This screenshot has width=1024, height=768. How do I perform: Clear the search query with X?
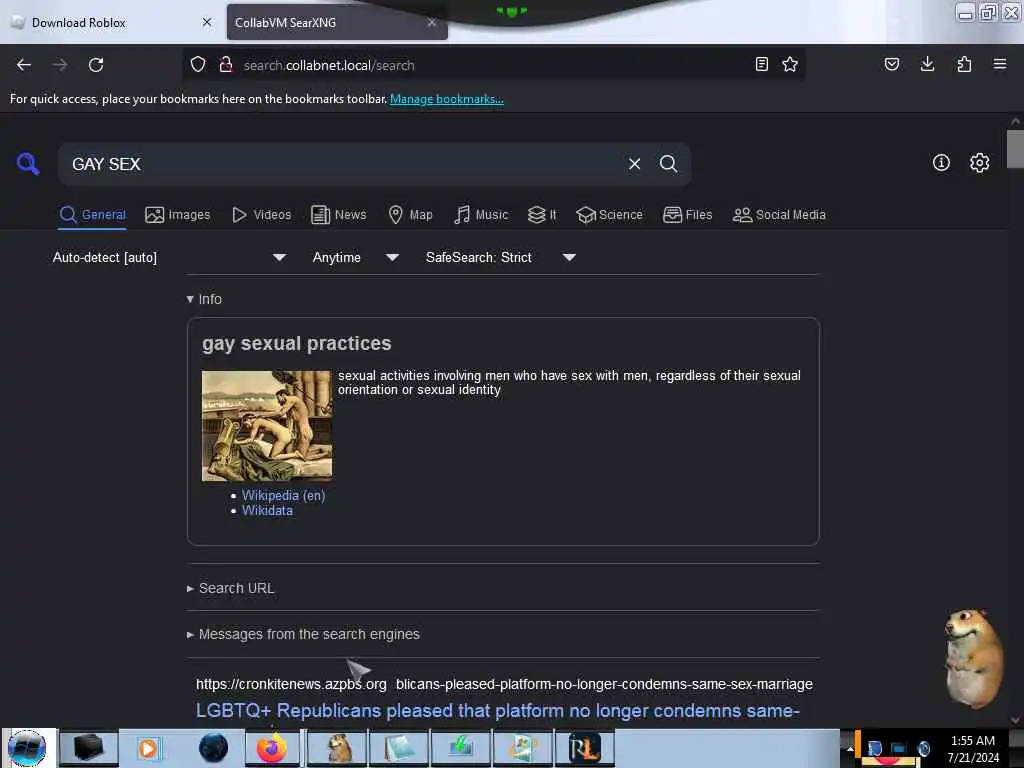634,164
